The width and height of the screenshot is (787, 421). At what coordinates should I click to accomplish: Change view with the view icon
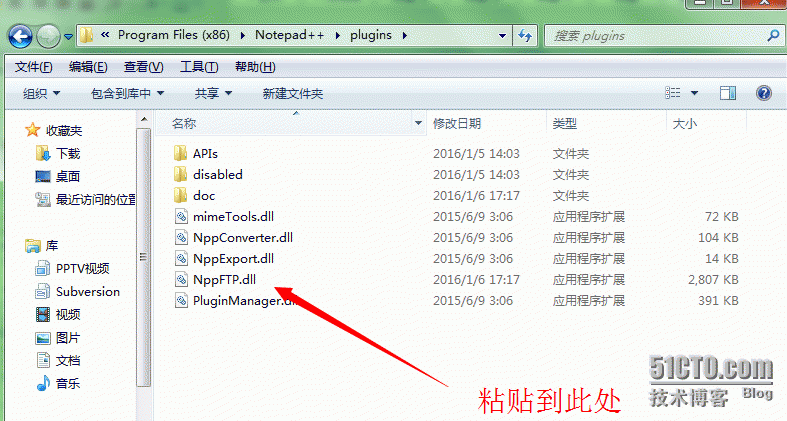673,93
